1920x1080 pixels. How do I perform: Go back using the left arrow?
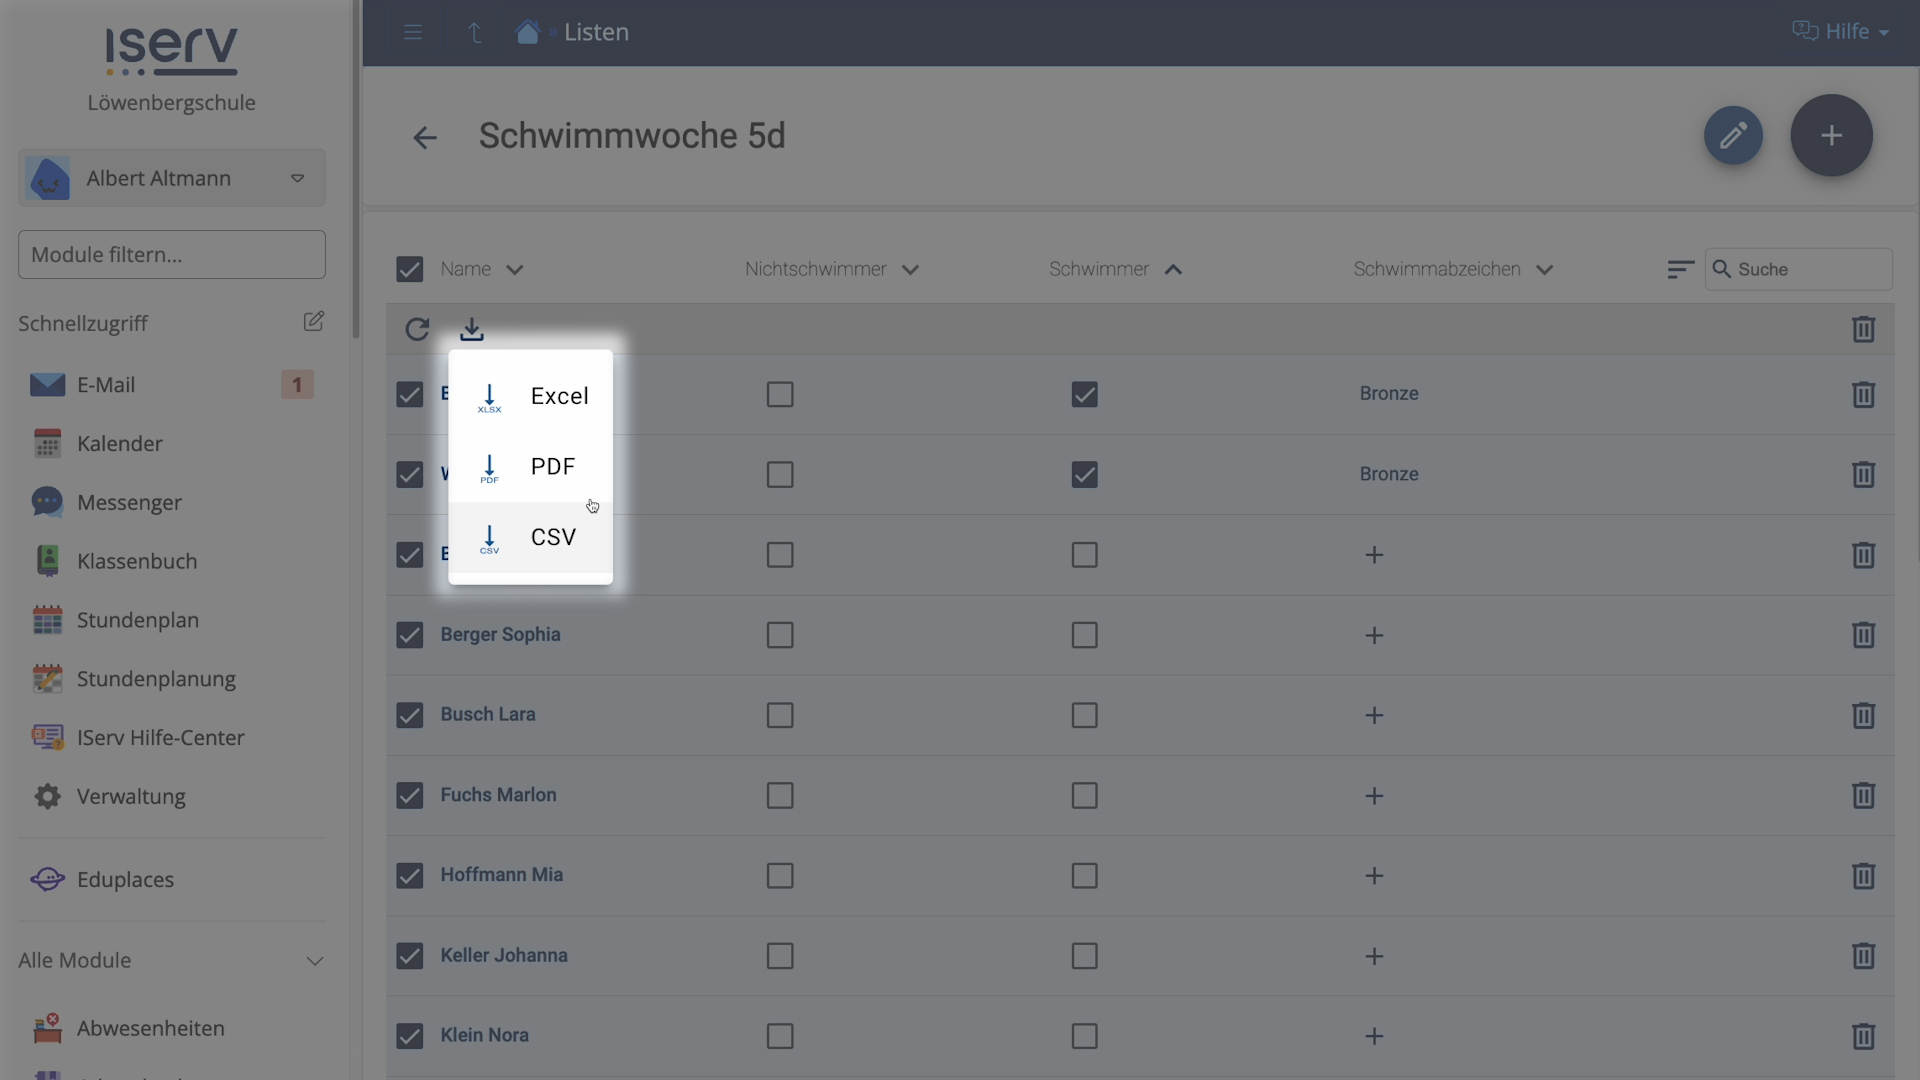pos(425,137)
